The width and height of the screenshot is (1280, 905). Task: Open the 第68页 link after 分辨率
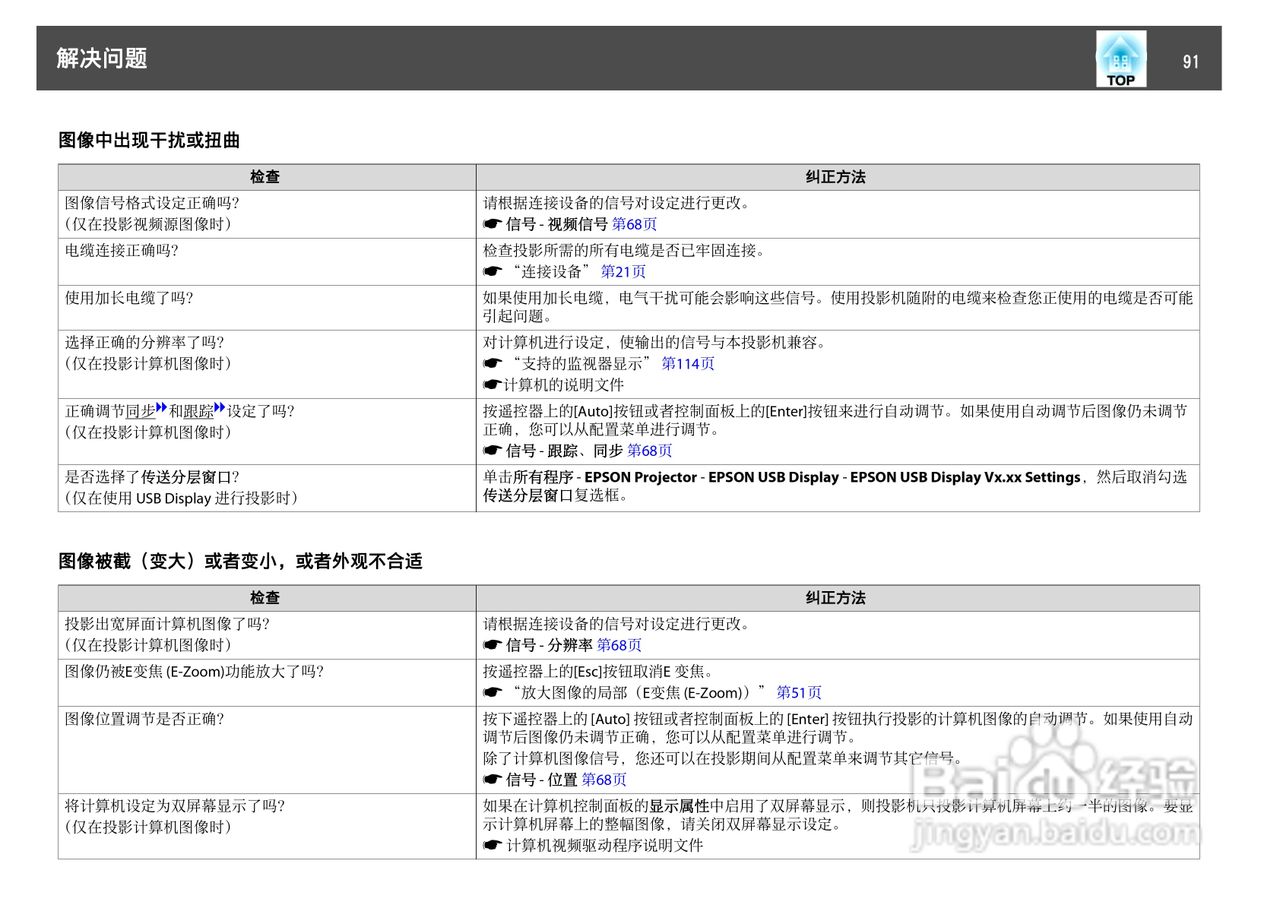[619, 645]
